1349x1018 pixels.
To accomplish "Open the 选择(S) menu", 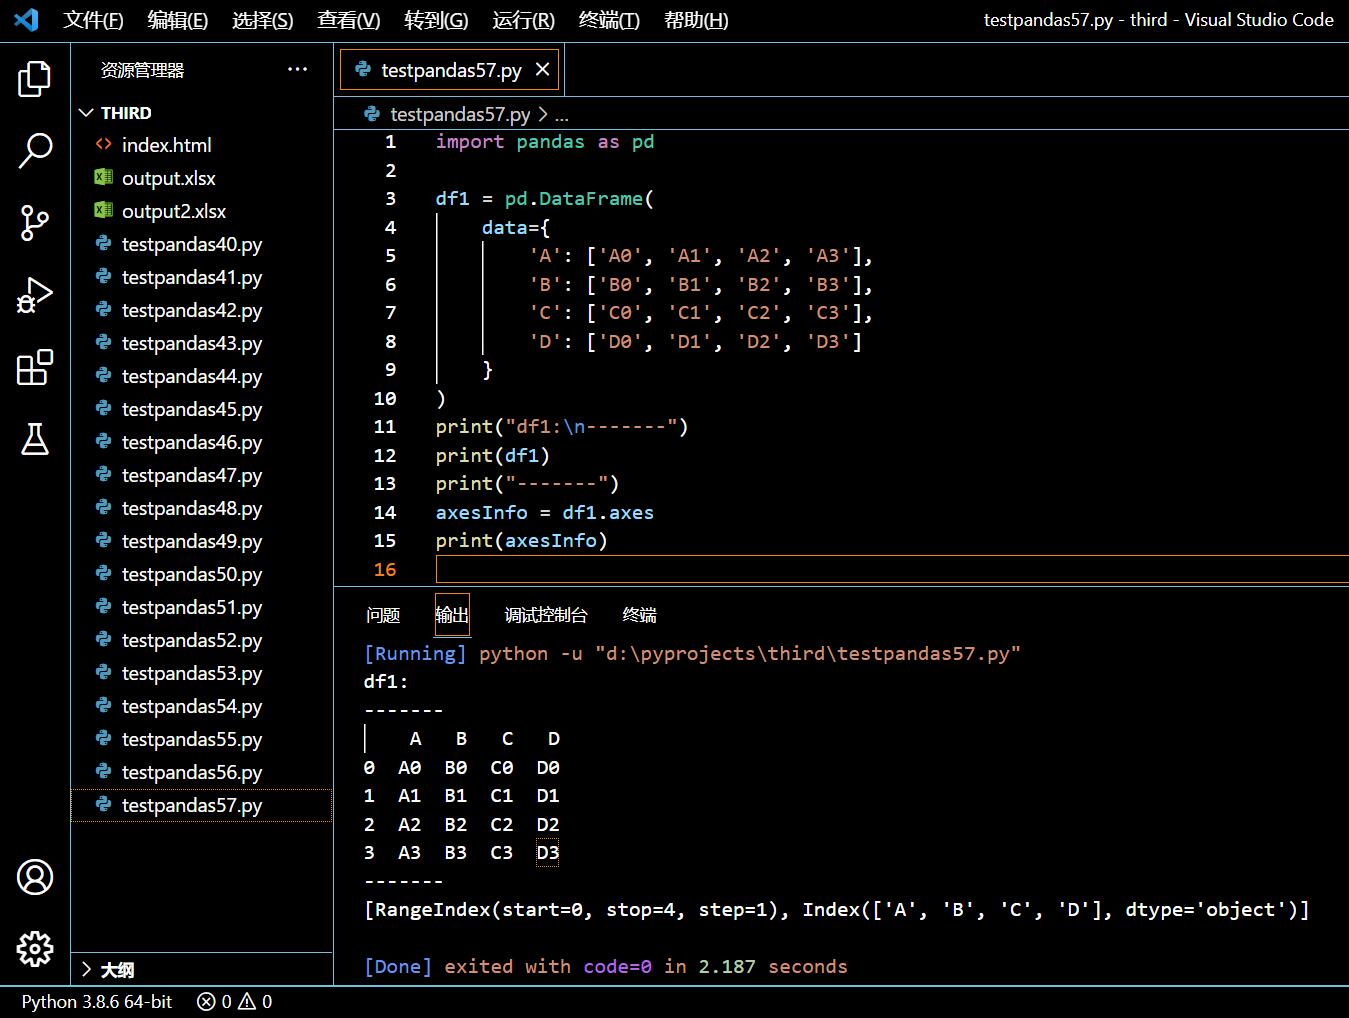I will 262,20.
